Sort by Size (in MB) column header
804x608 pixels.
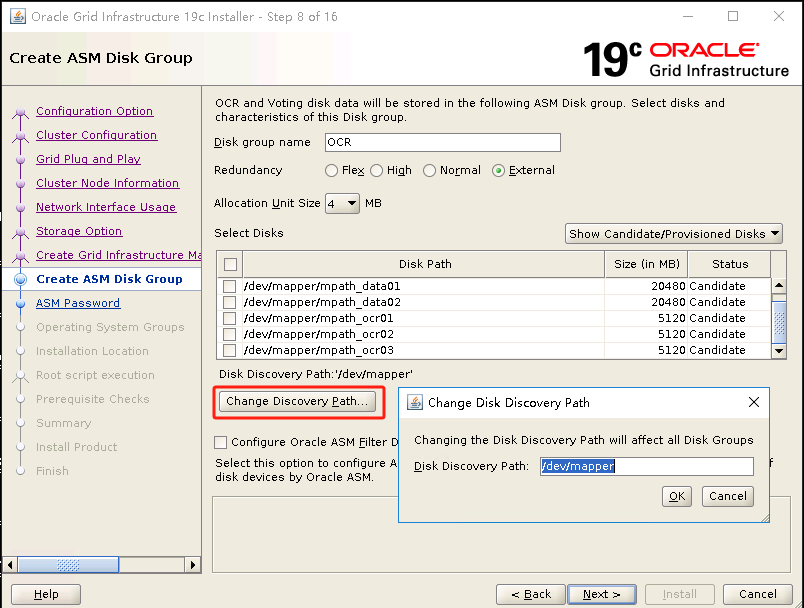coord(647,264)
